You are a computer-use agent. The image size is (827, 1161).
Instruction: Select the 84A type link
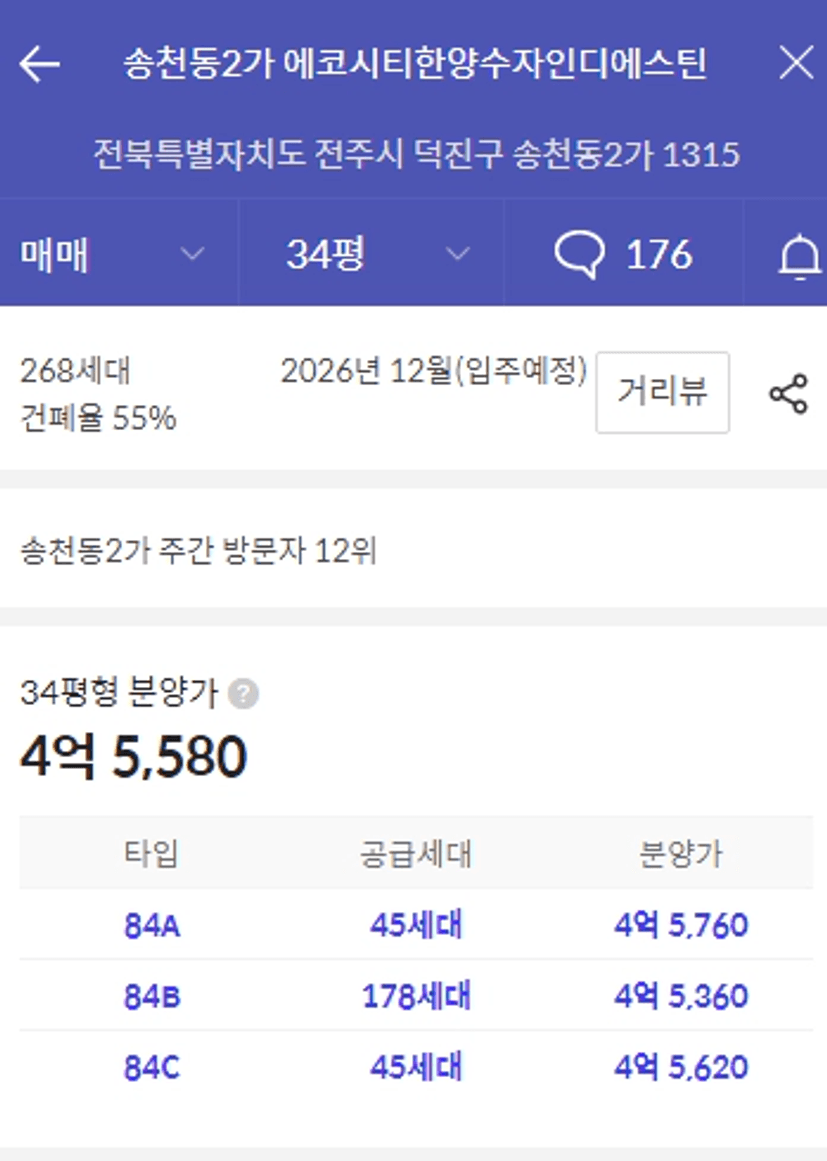pos(152,926)
